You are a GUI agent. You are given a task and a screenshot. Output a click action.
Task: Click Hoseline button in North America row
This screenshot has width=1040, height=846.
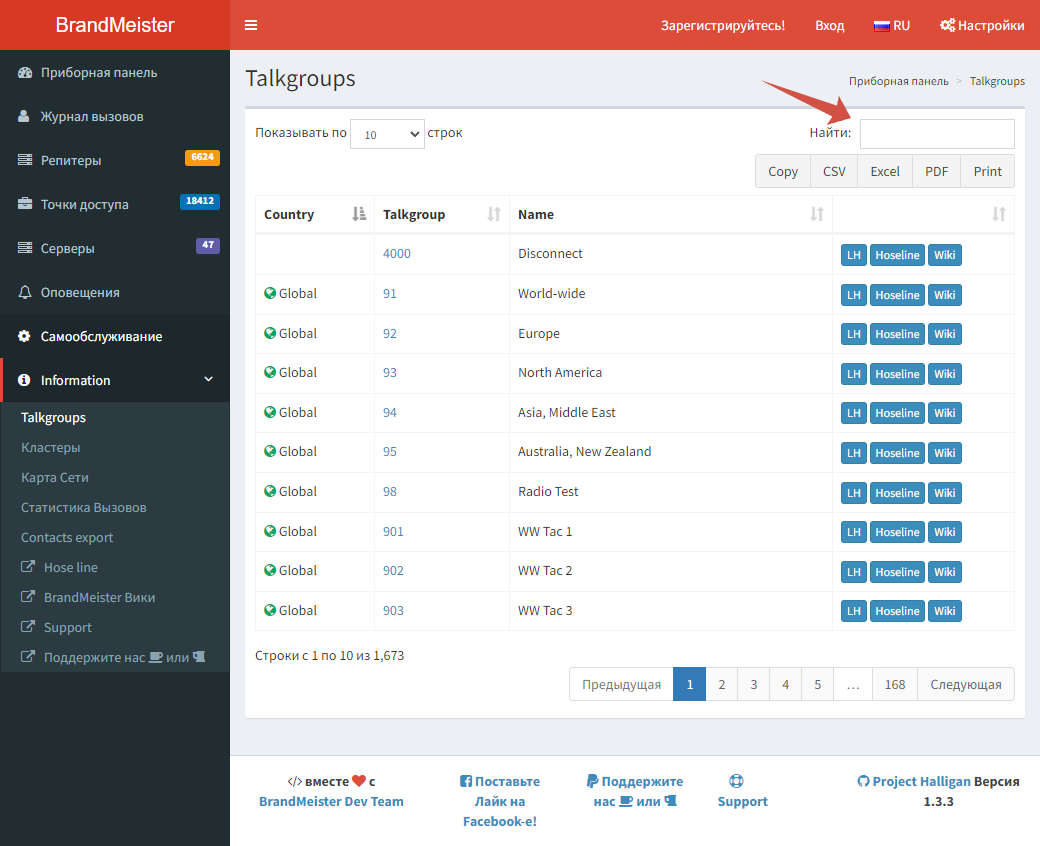pos(897,374)
